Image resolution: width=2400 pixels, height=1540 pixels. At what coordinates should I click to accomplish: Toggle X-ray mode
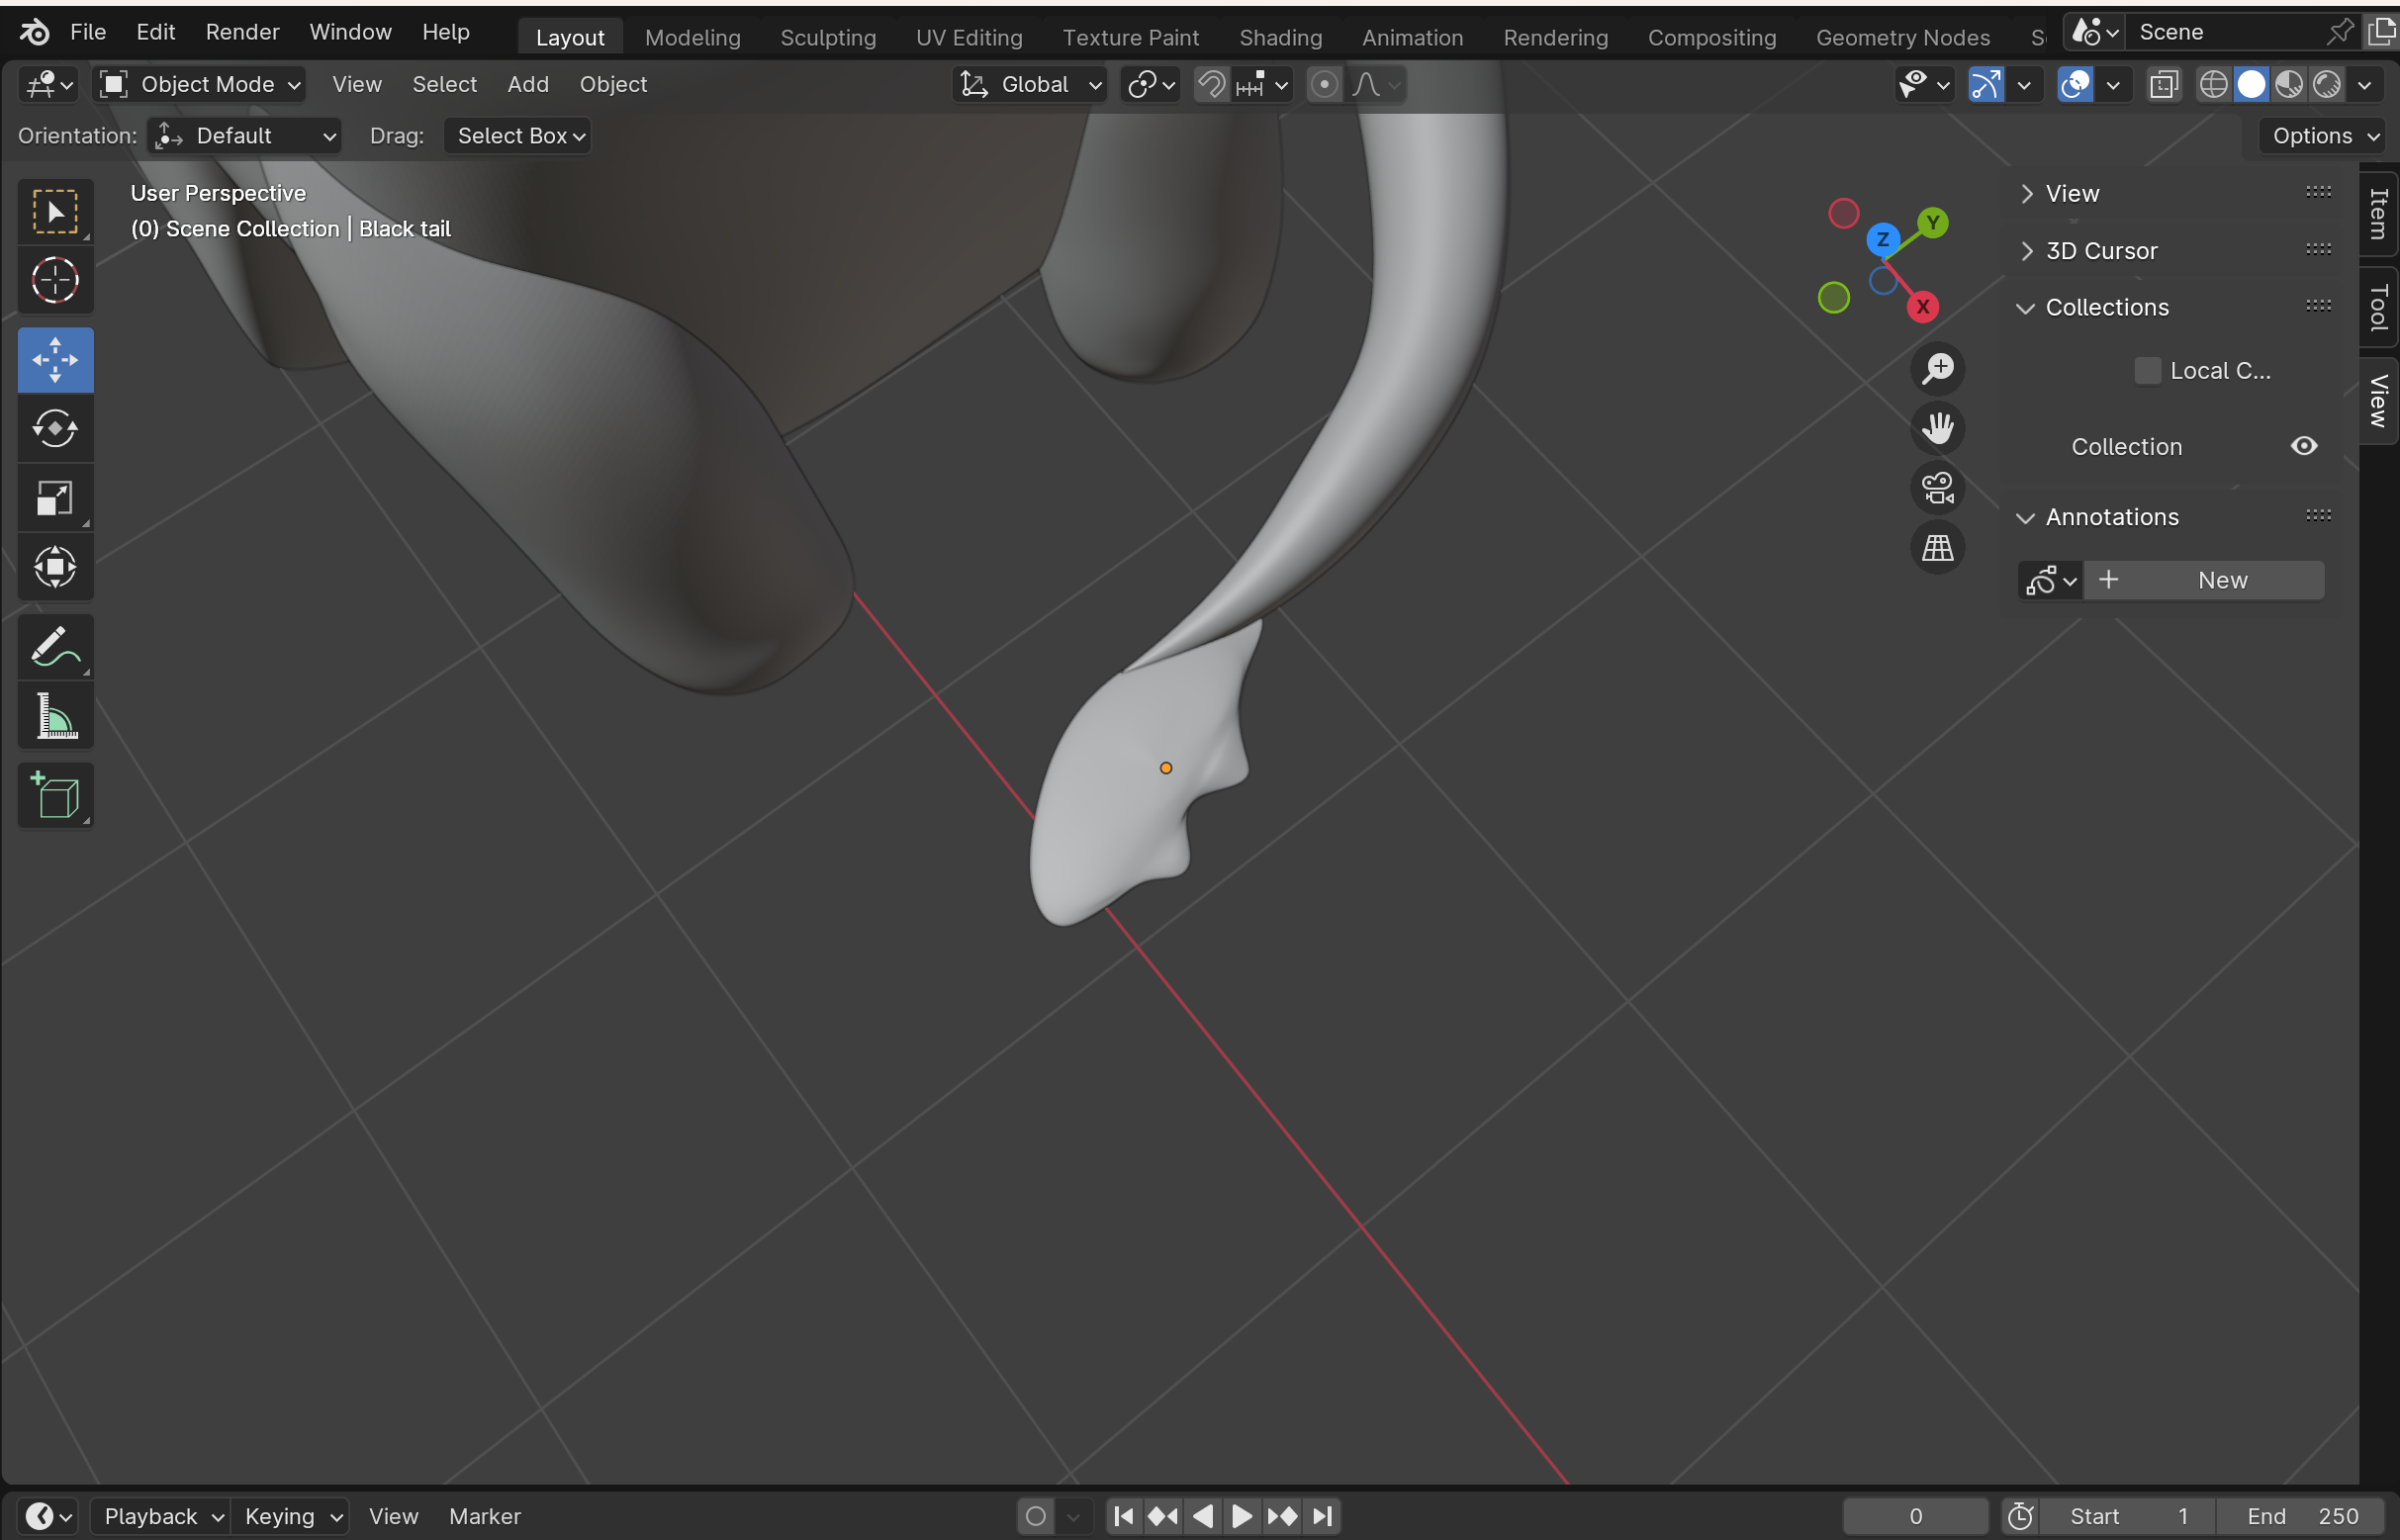tap(2164, 85)
